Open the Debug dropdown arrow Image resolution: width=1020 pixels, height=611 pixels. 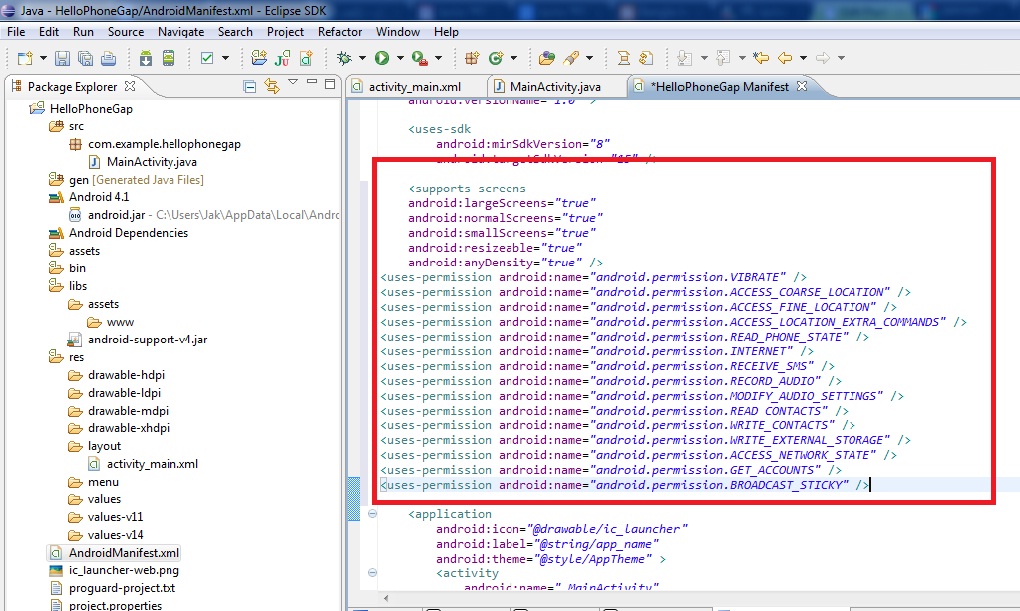pos(362,58)
